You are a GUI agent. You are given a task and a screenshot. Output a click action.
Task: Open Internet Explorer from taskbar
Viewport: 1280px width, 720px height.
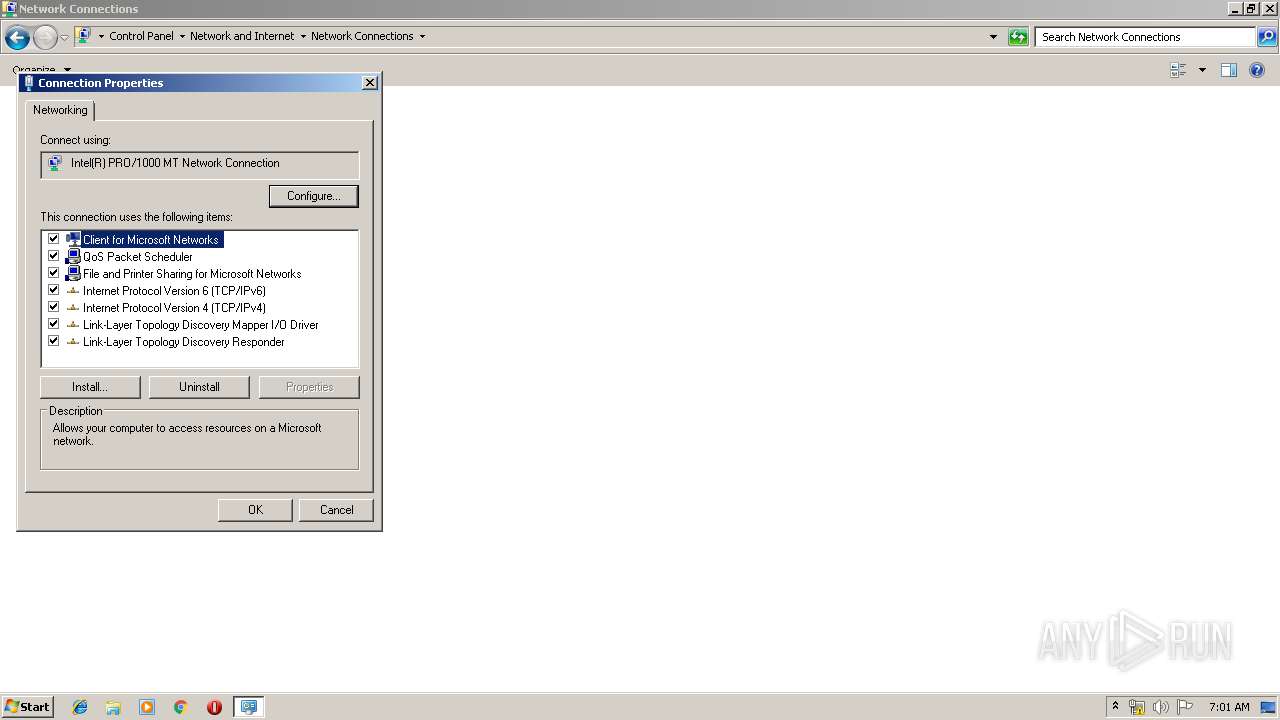pyautogui.click(x=80, y=707)
